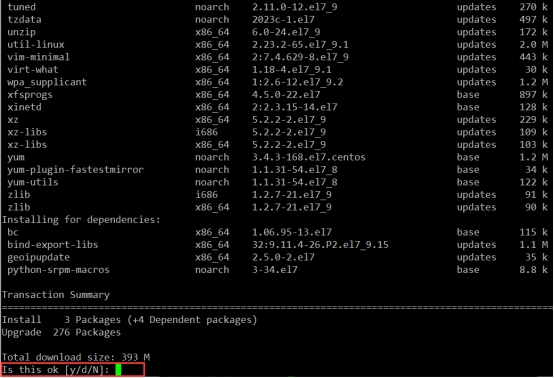
Task: Select the 'tzdata' package name
Action: (x=24, y=19)
